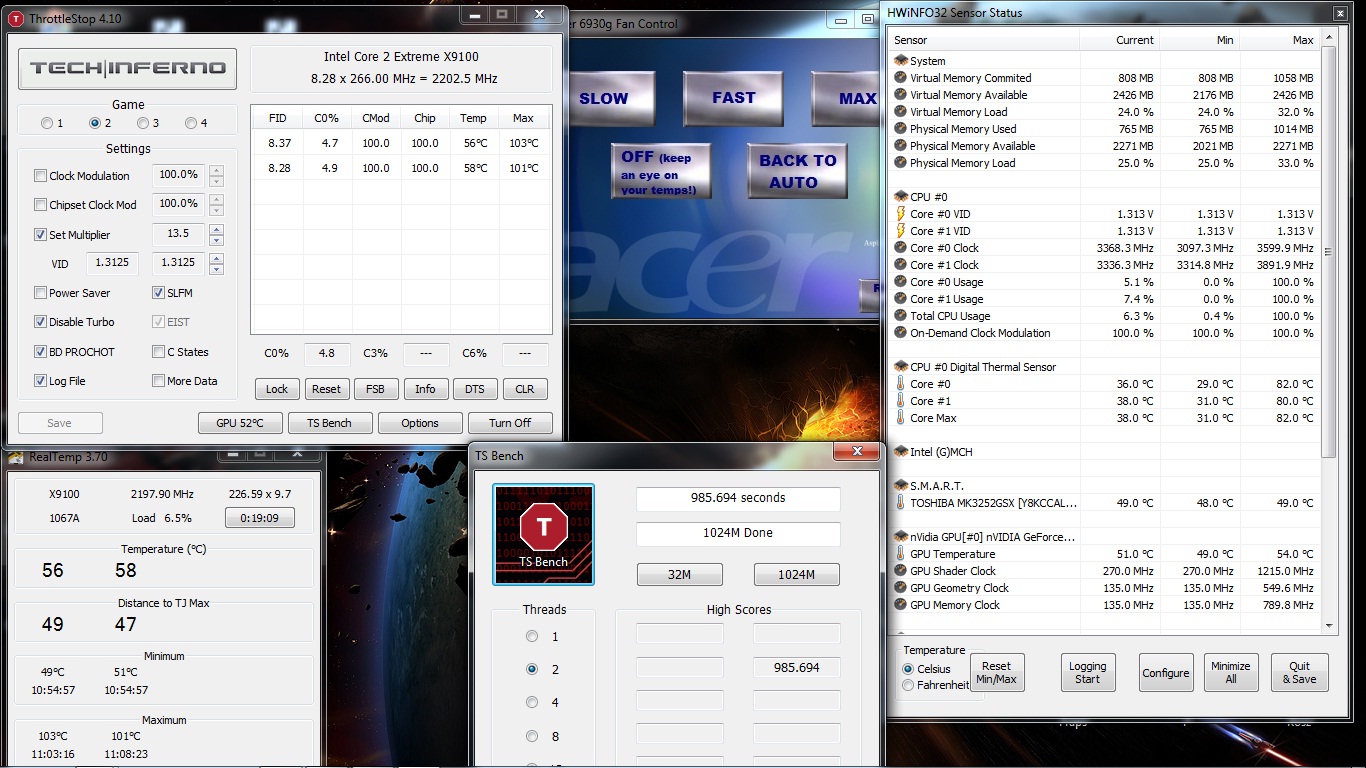The height and width of the screenshot is (768, 1366).
Task: Choose 4 threads in TS Bench
Action: pyautogui.click(x=532, y=702)
